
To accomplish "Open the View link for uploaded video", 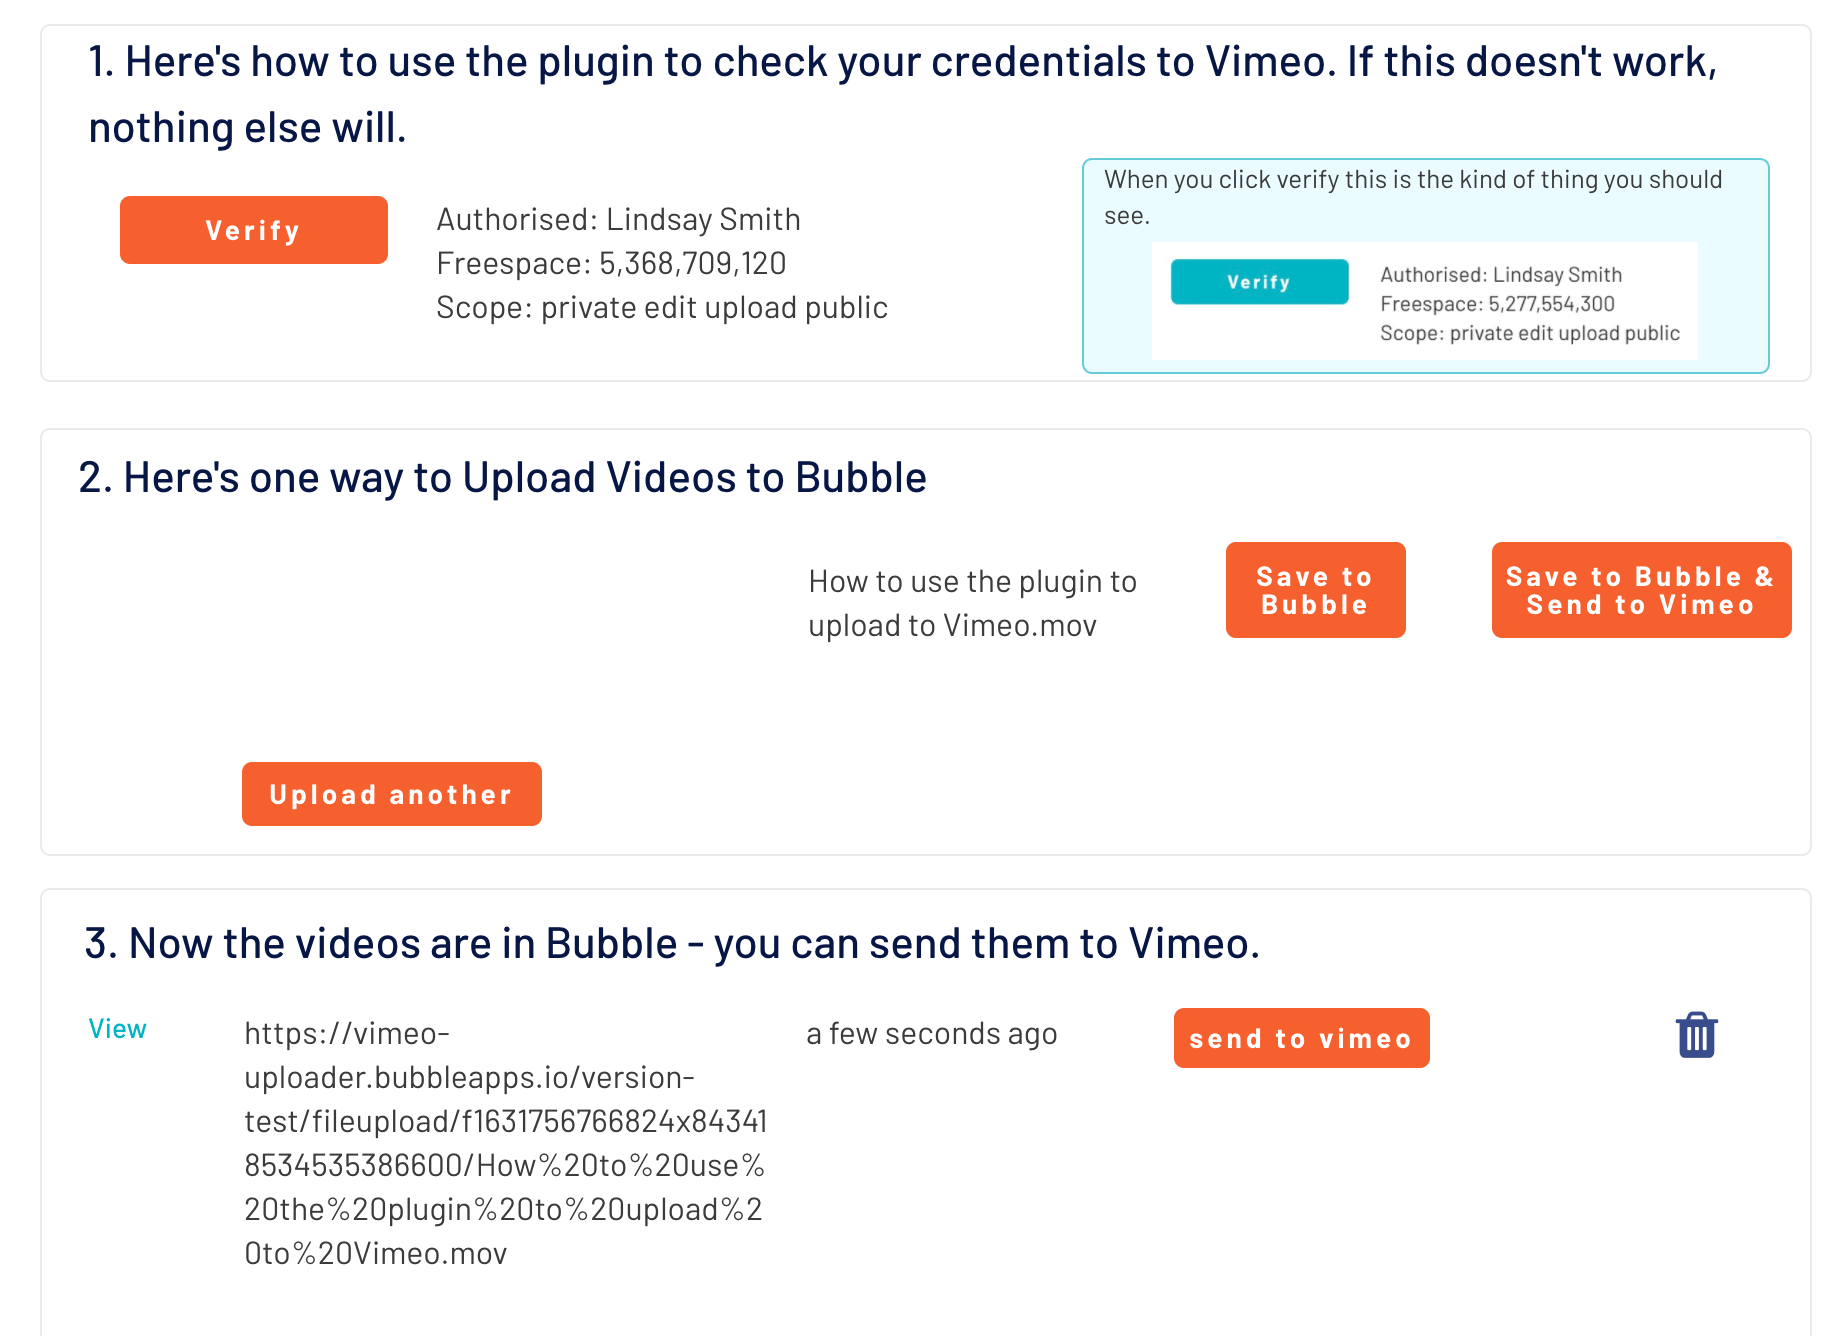I will tap(117, 1029).
